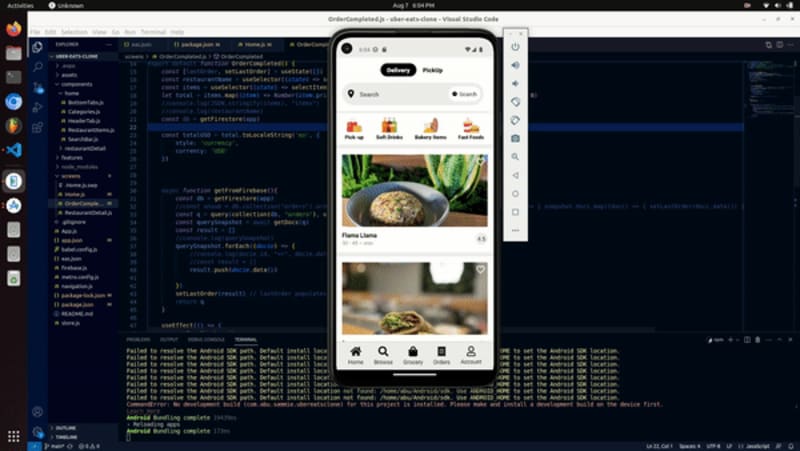
Task: Select the Delivery toggle in the app
Action: pos(398,70)
